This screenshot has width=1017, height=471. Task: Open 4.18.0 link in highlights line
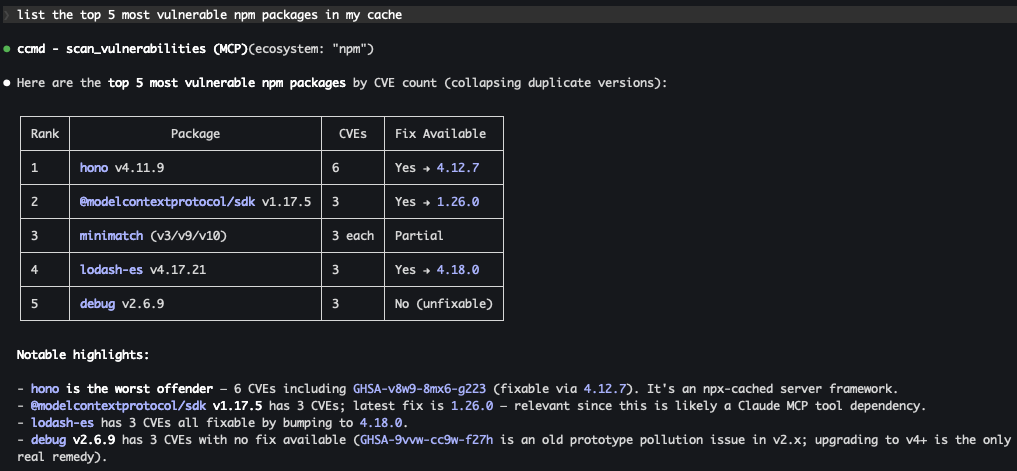[x=381, y=423]
